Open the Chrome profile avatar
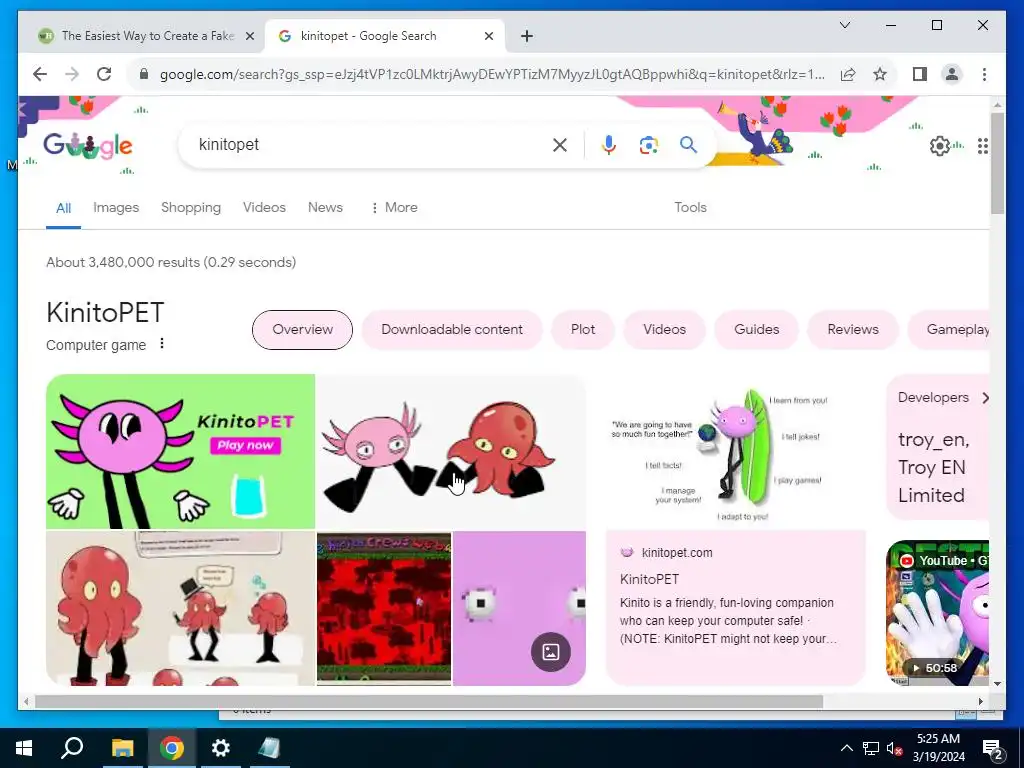1024x768 pixels. tap(952, 74)
